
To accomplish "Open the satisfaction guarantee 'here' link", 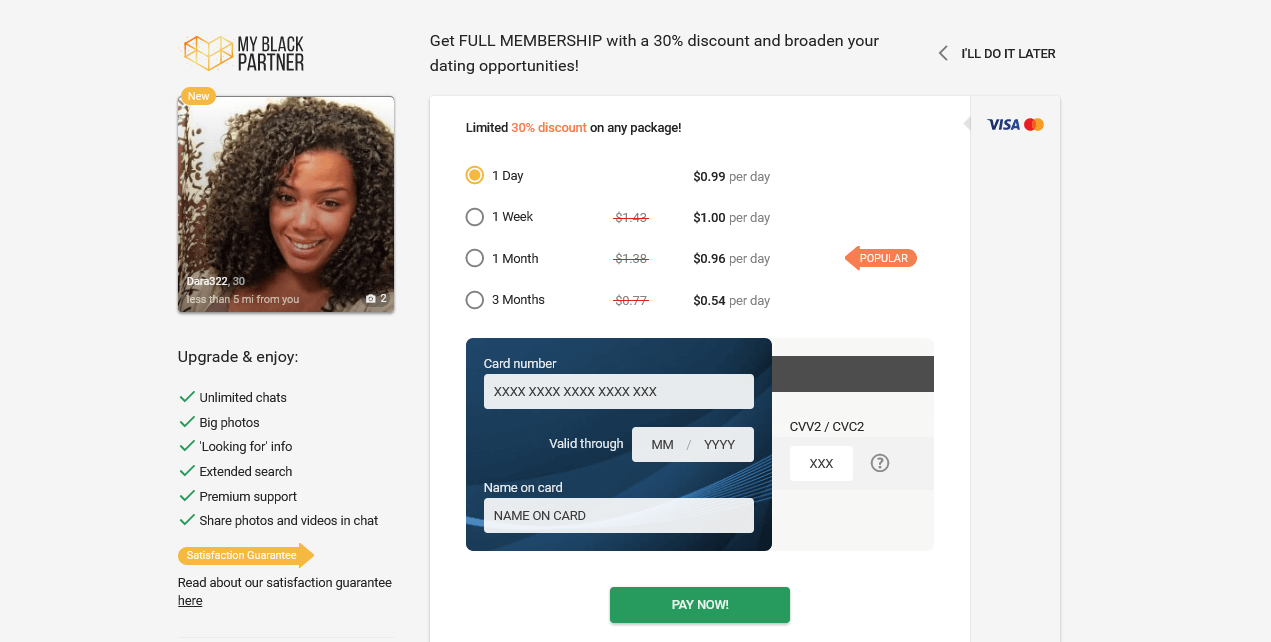I will (190, 601).
